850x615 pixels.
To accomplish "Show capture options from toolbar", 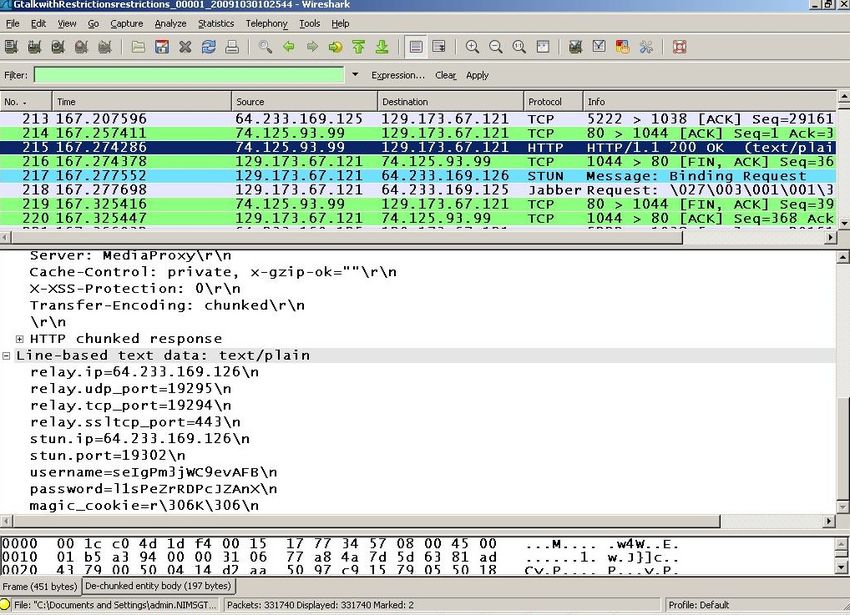I will [x=34, y=47].
